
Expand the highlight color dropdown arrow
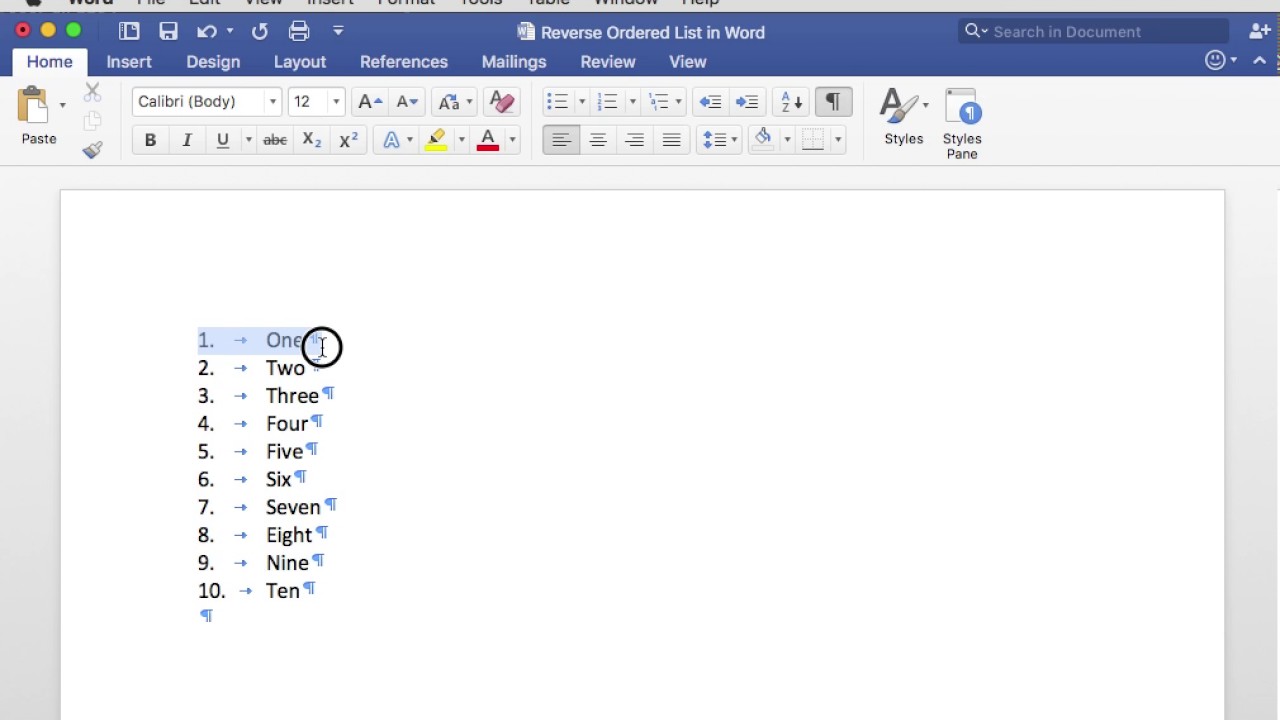pos(460,141)
